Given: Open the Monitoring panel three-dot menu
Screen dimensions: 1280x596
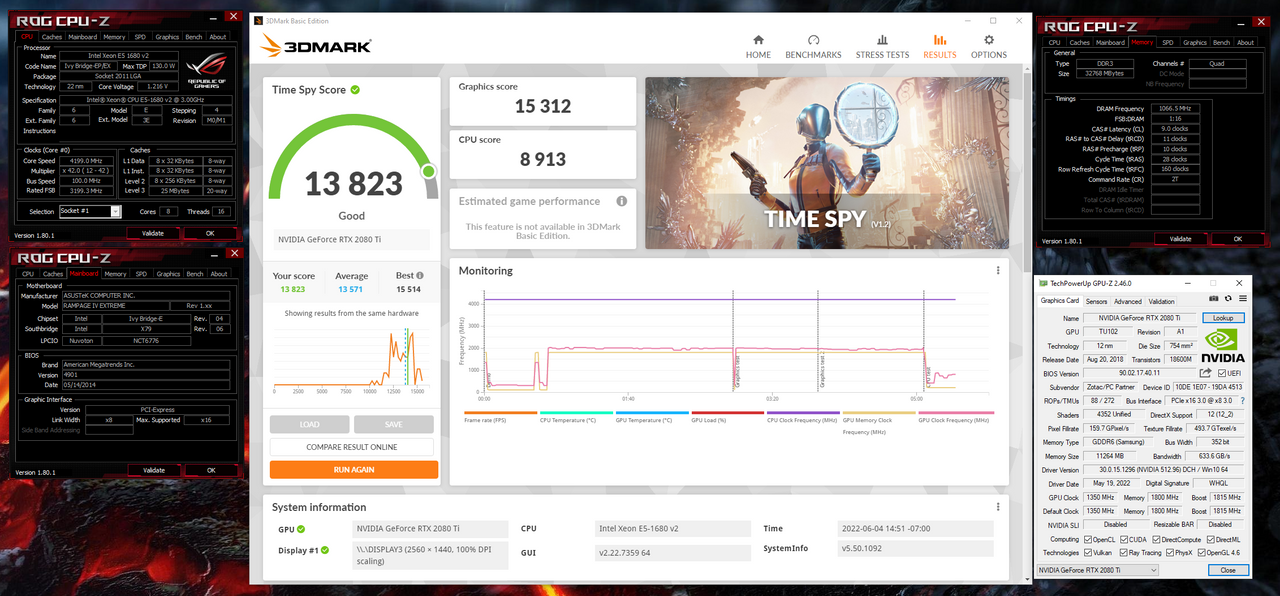Looking at the screenshot, I should [x=998, y=270].
